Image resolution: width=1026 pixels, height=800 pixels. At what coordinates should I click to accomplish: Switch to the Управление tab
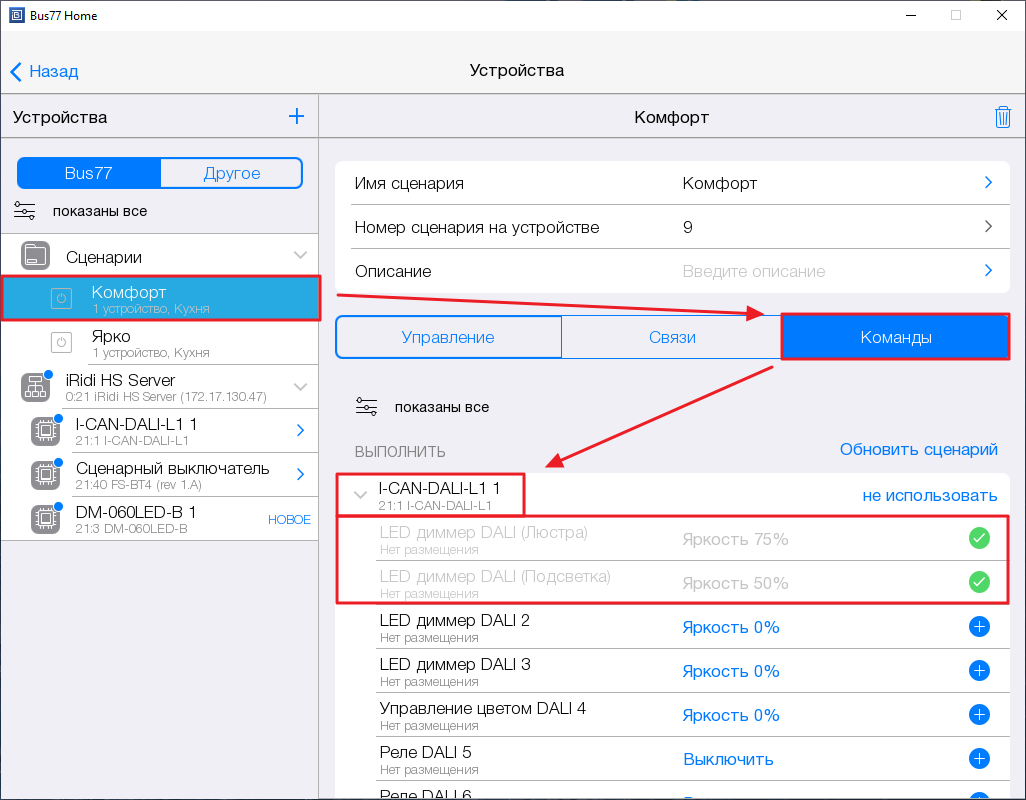[x=448, y=337]
